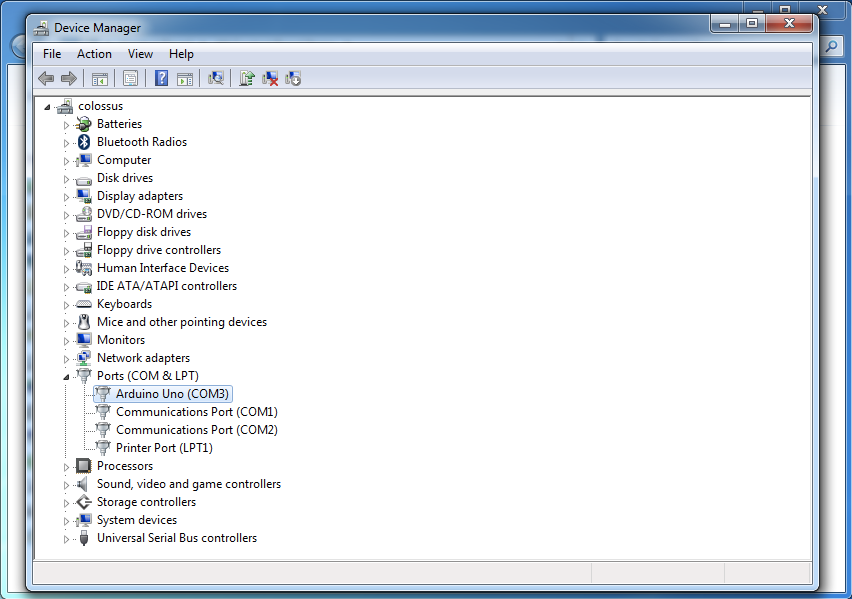This screenshot has height=599, width=852.
Task: Click the Uninstall device icon with red X
Action: [270, 78]
